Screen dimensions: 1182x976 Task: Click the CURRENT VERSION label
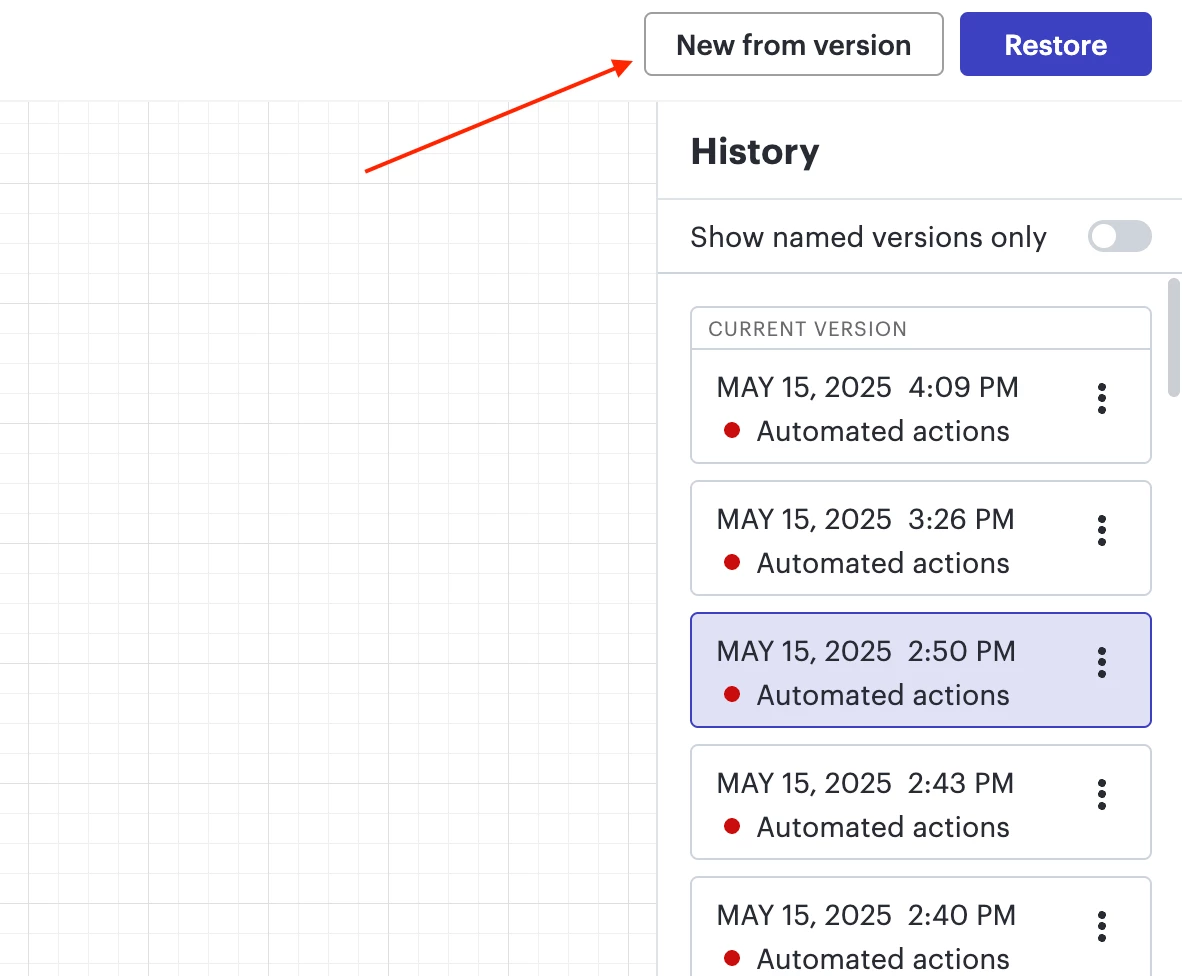(x=807, y=329)
